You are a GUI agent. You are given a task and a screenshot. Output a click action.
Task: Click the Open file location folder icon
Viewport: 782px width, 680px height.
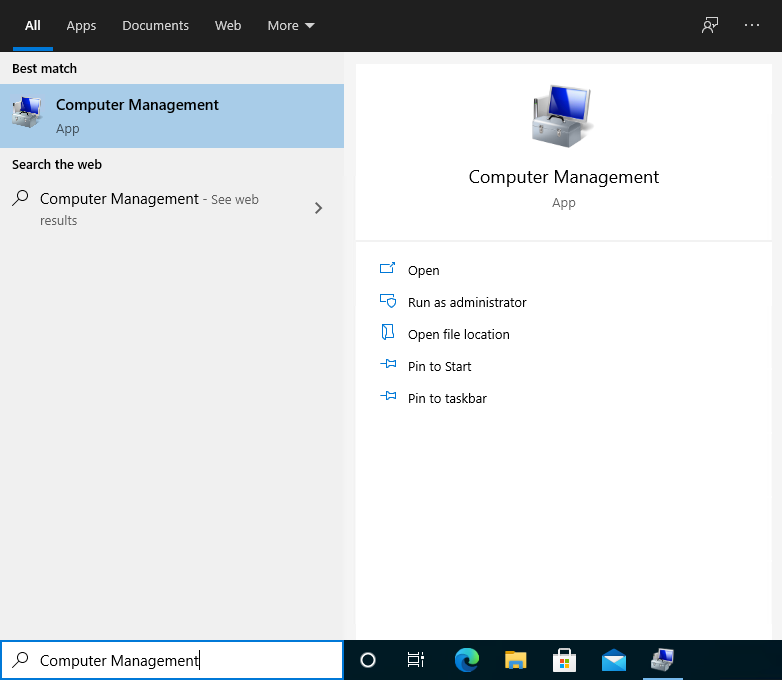388,332
